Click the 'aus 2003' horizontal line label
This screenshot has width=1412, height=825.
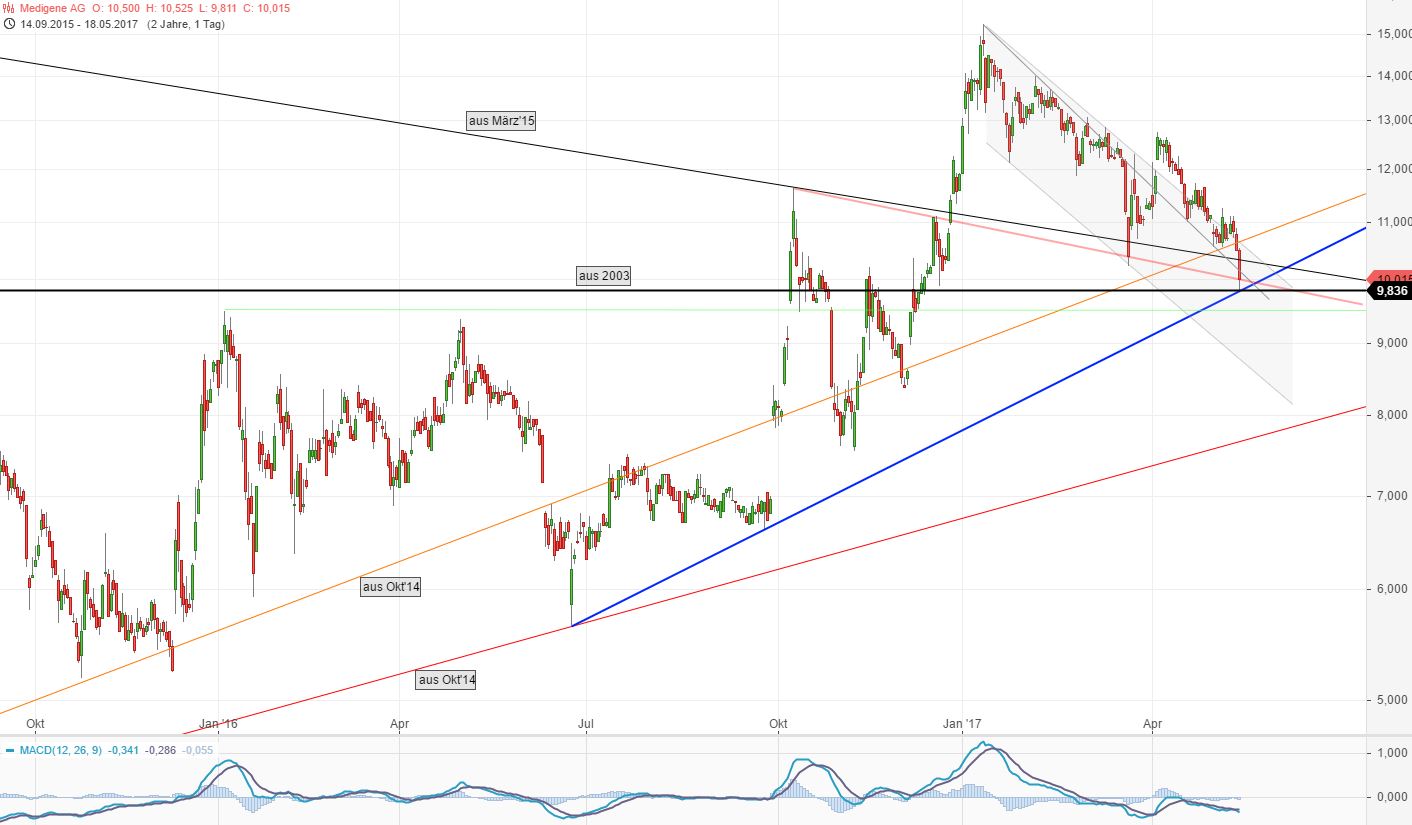604,274
